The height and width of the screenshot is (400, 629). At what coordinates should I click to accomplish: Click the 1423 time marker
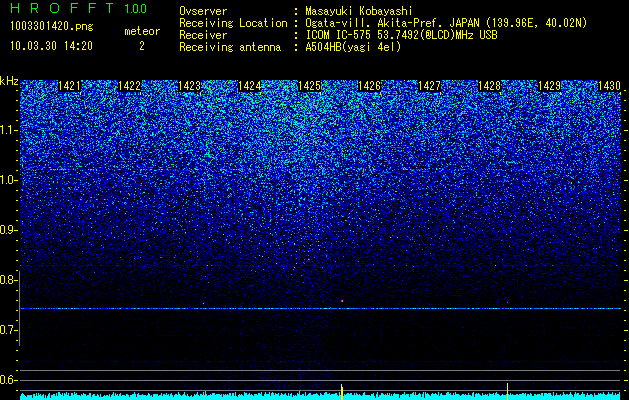pos(189,86)
